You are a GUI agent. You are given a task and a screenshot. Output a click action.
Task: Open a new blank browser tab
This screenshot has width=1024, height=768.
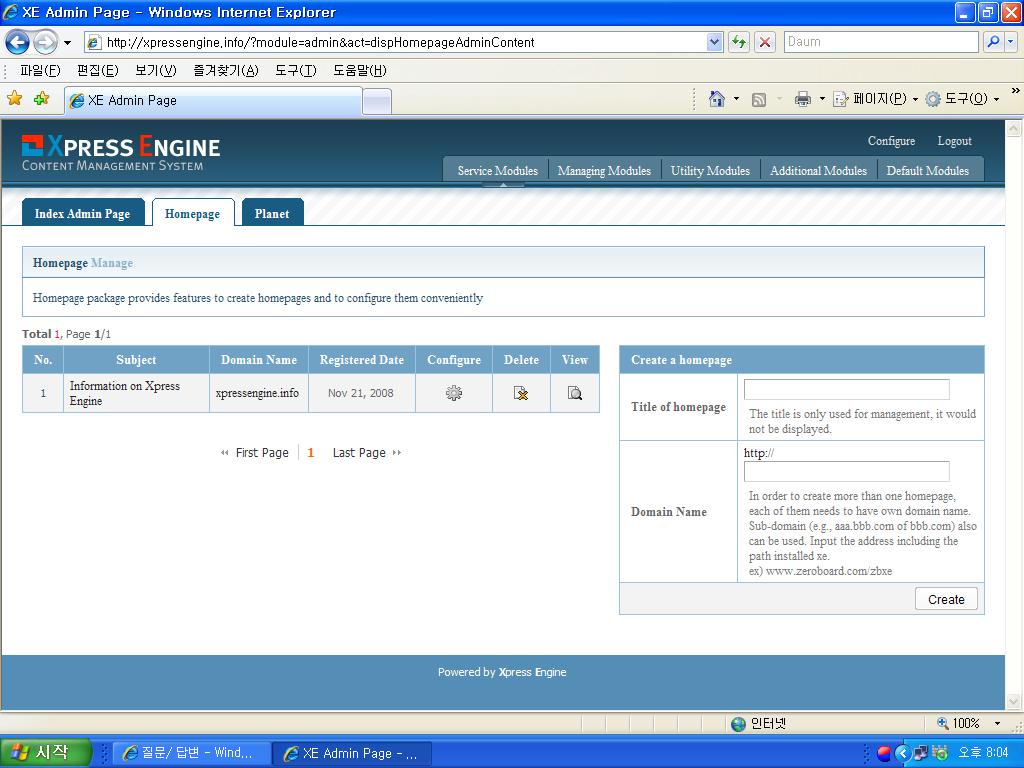tap(377, 102)
